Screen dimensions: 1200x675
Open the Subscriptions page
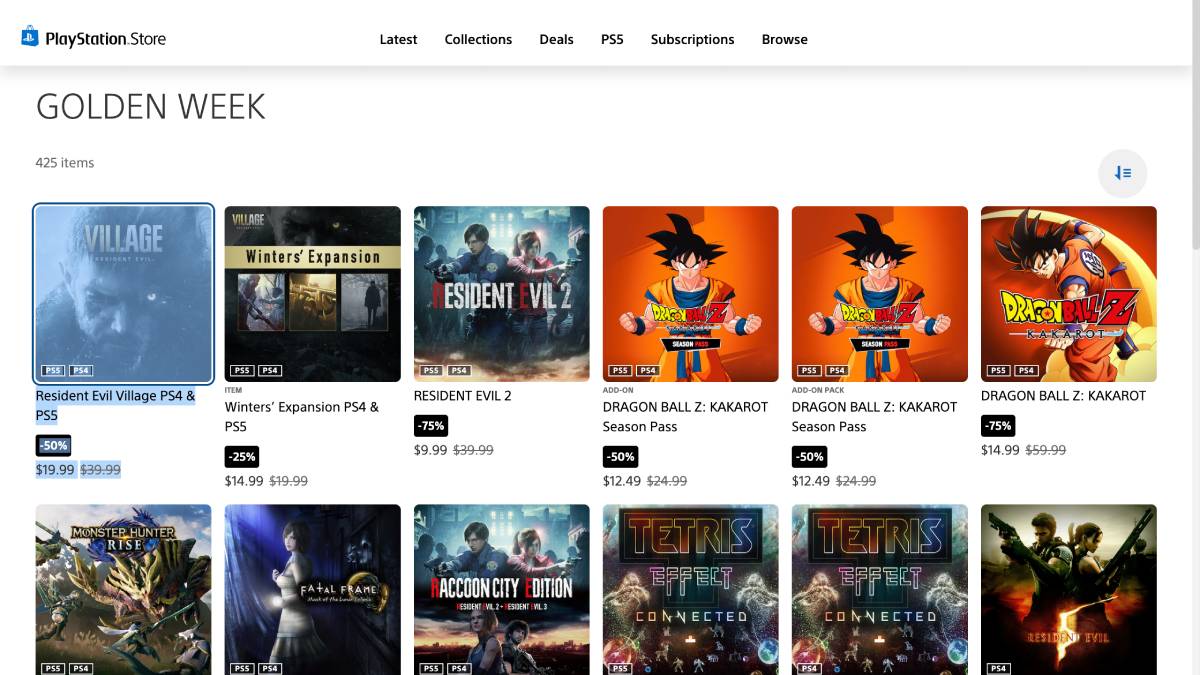[x=692, y=39]
